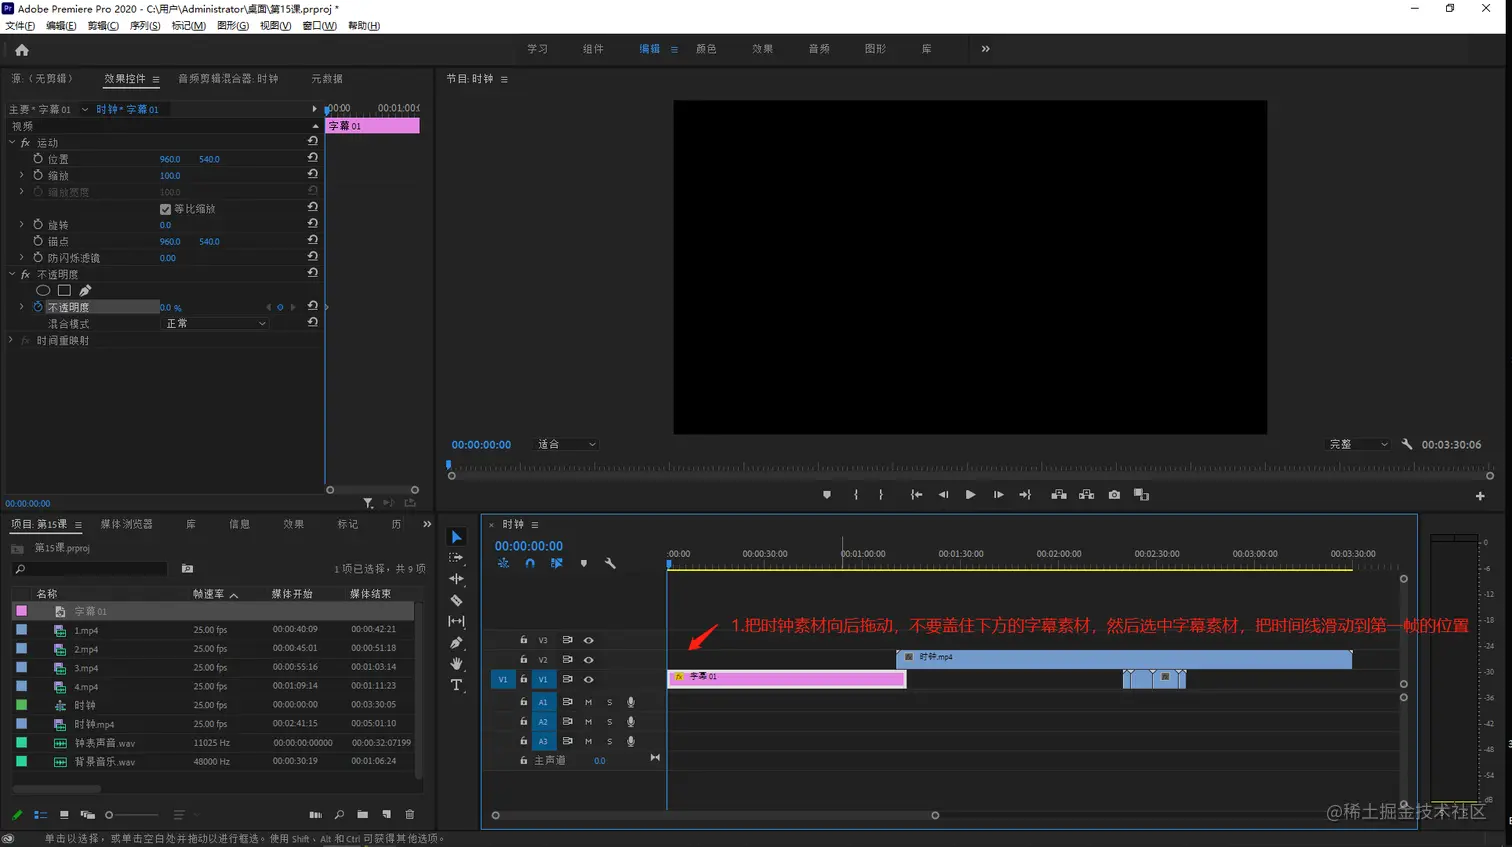
Task: Show more workspaces with double chevron
Action: click(x=986, y=49)
